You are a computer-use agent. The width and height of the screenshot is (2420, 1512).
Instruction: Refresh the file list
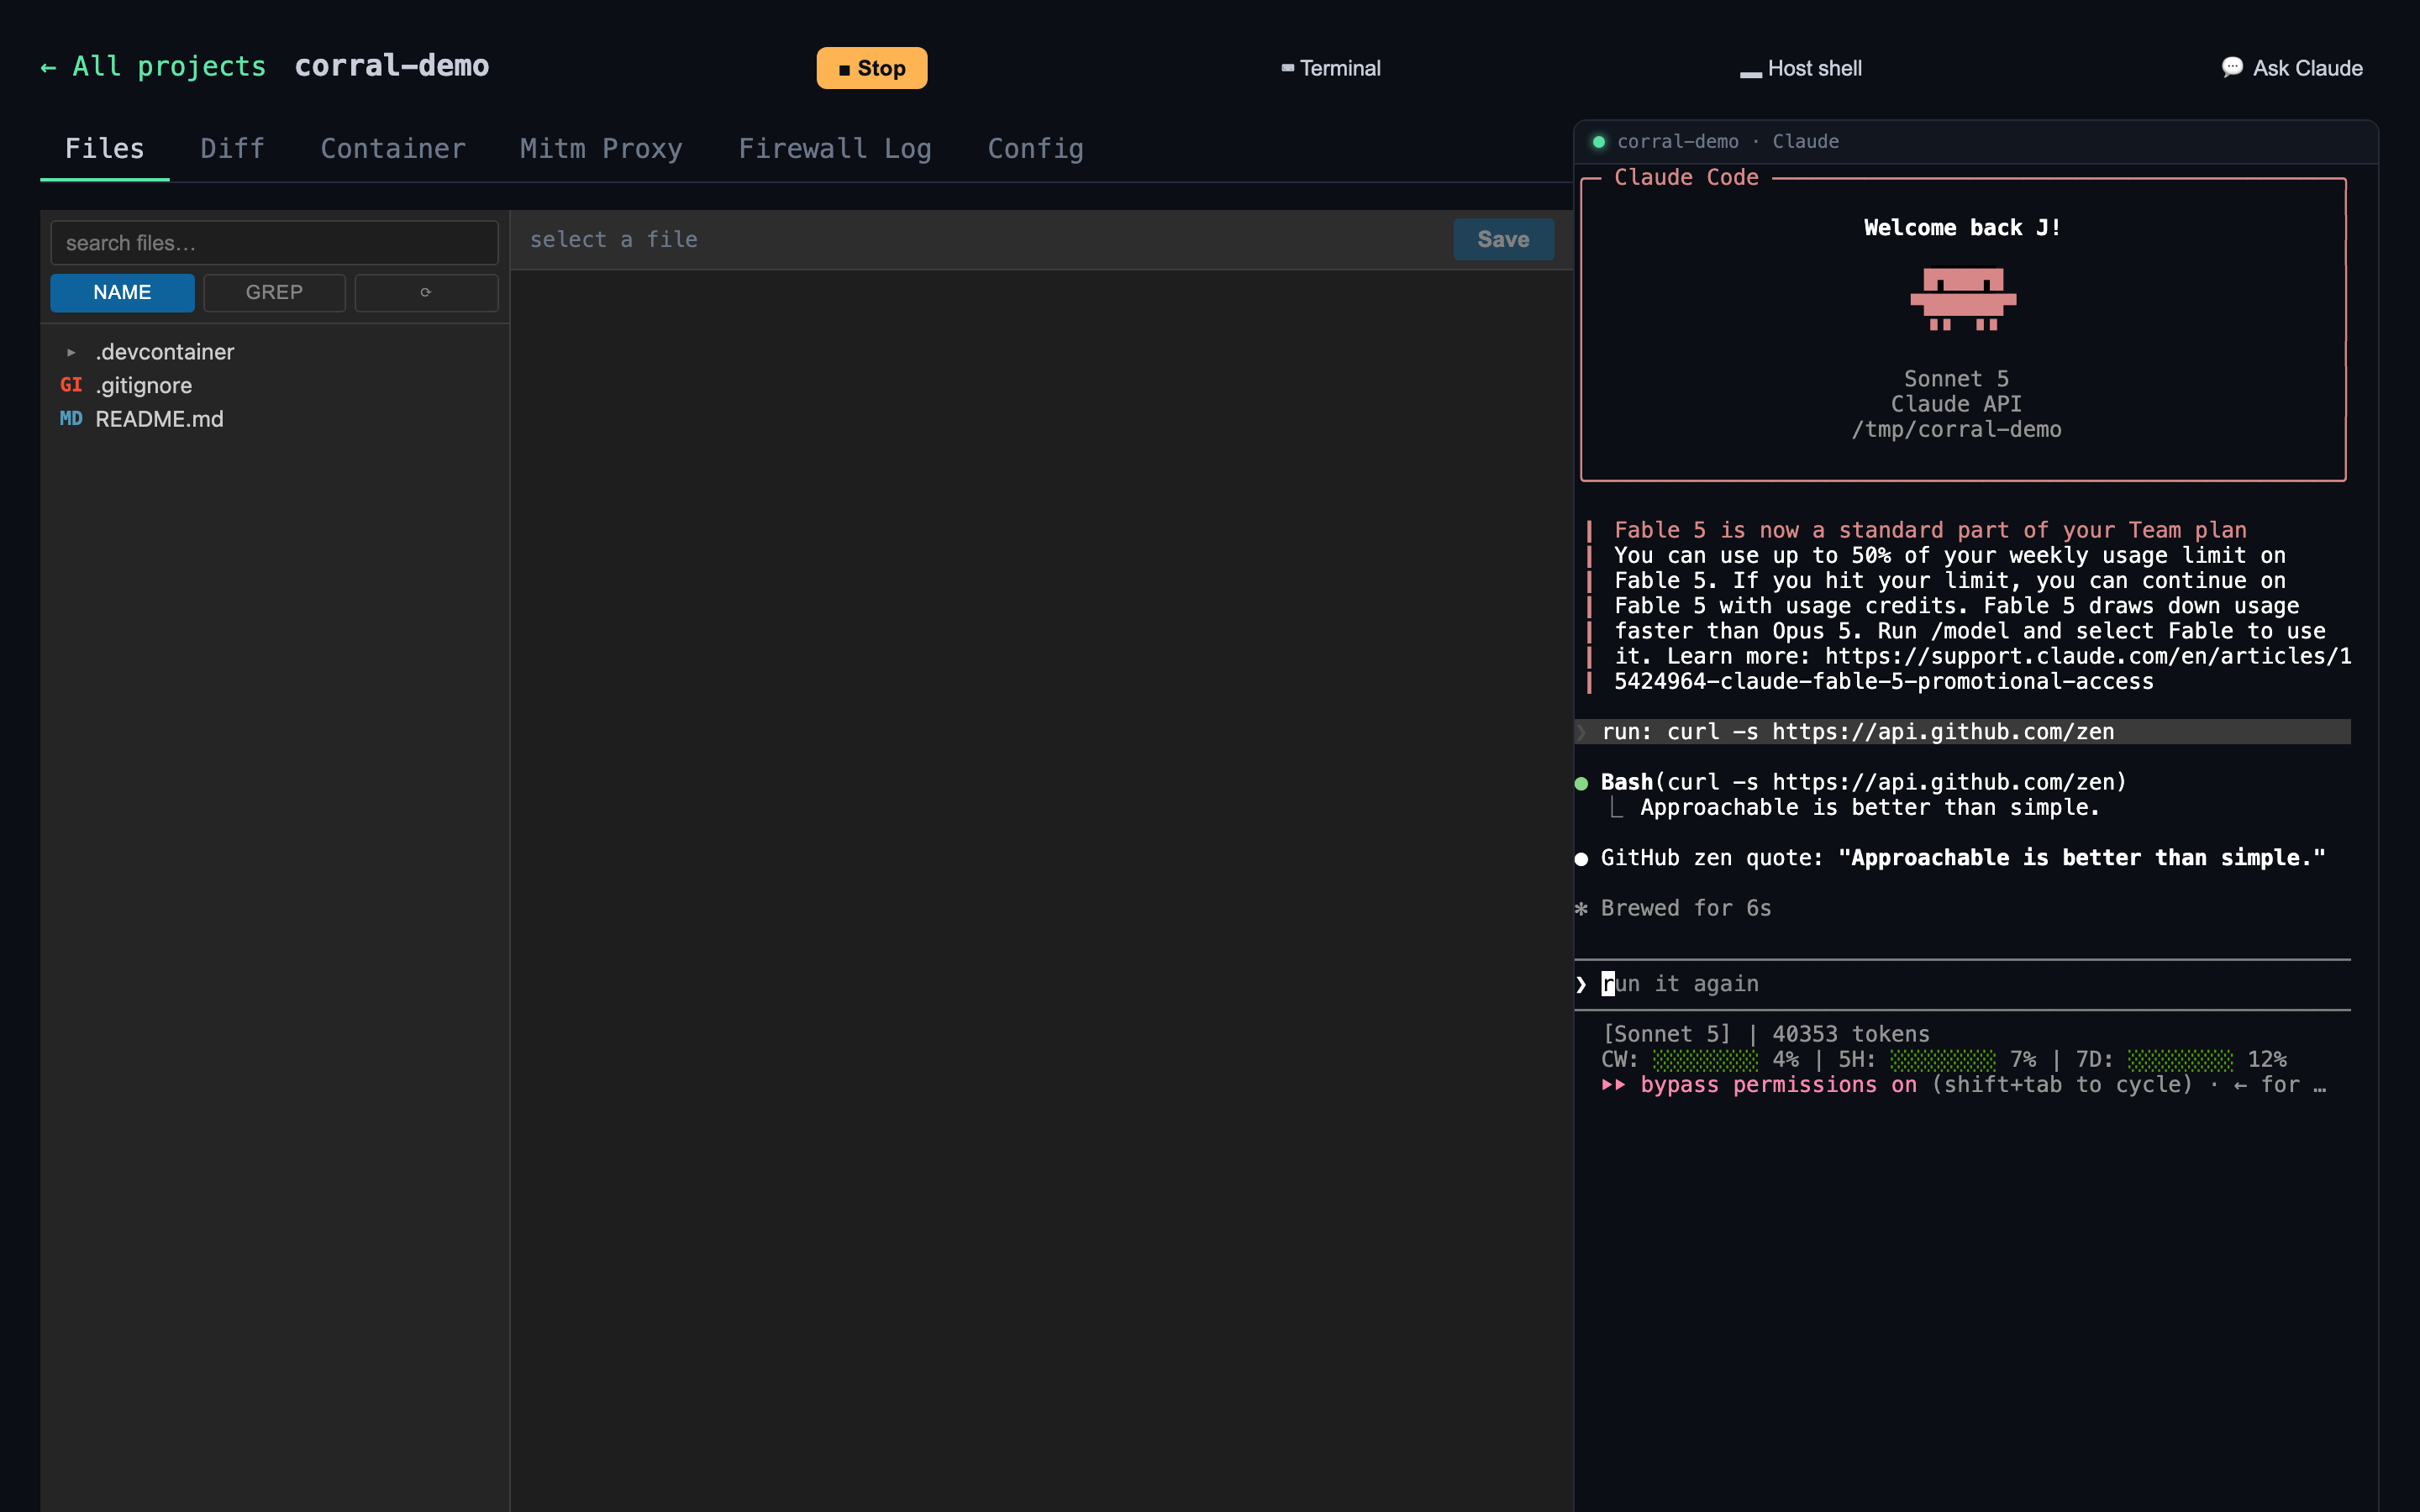click(426, 292)
